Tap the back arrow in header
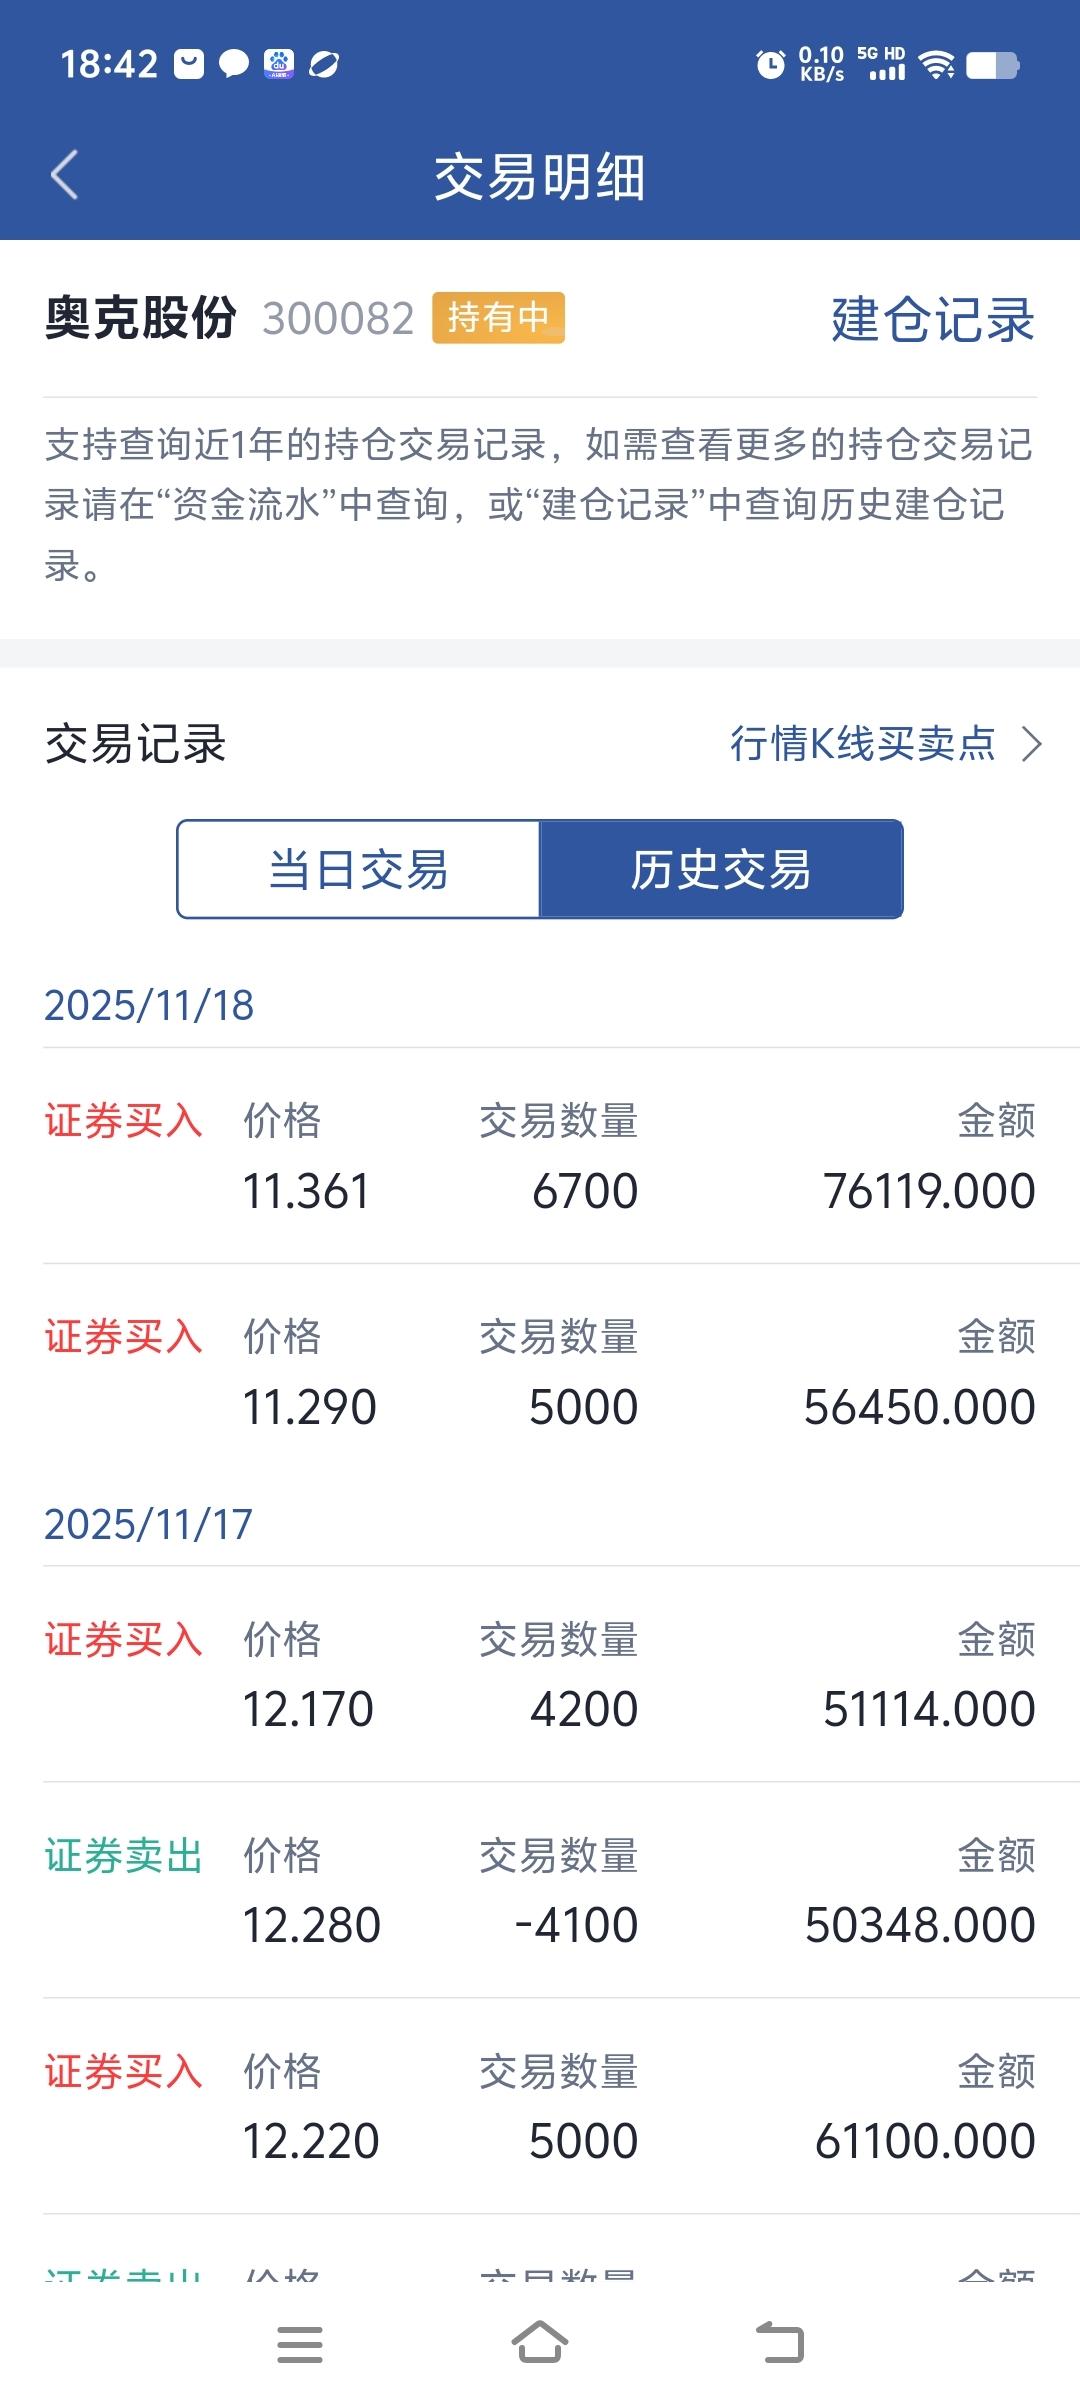Viewport: 1080px width, 2408px height. 65,175
